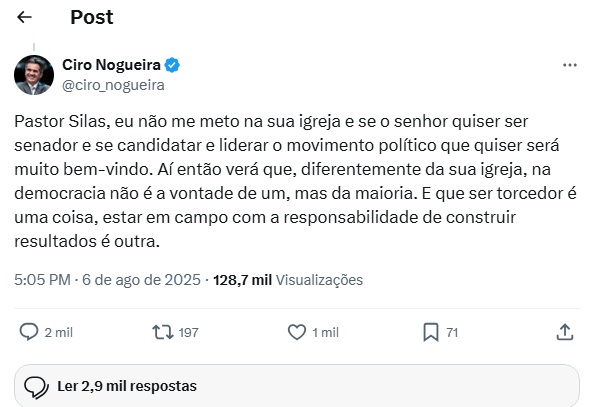Click the speech bubbles icon in replies button
This screenshot has width=596, height=407.
[x=36, y=388]
